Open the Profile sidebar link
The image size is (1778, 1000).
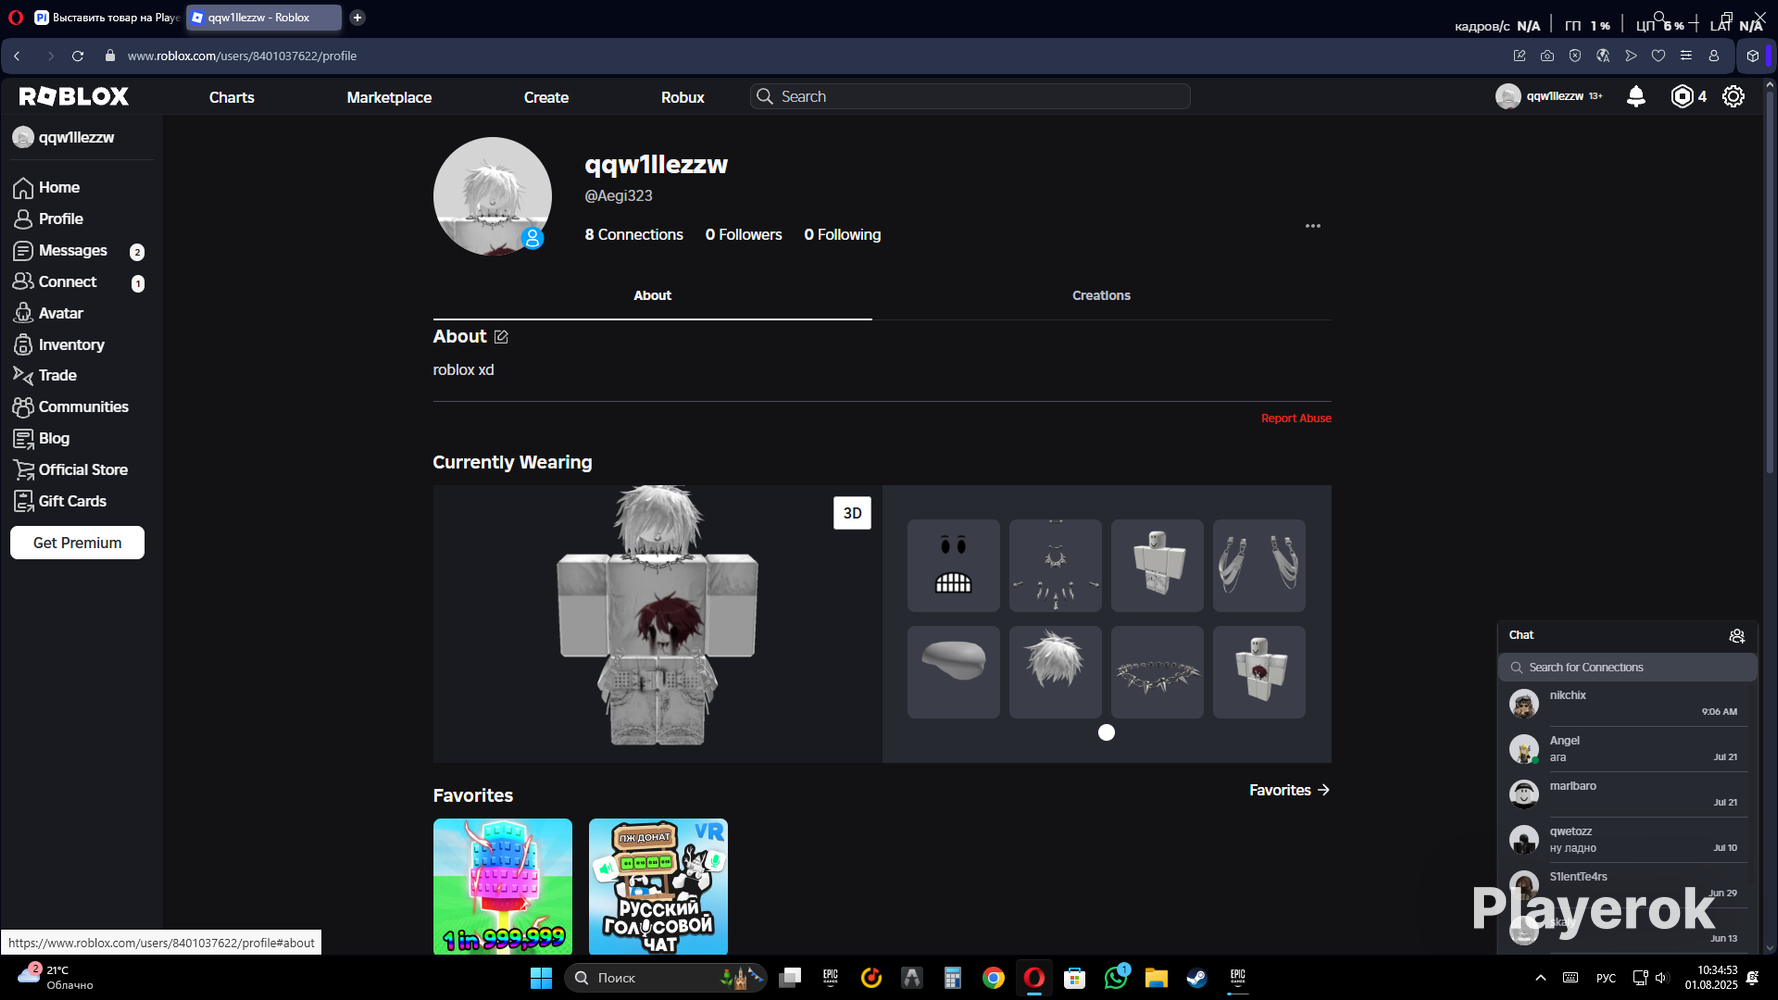pyautogui.click(x=60, y=219)
